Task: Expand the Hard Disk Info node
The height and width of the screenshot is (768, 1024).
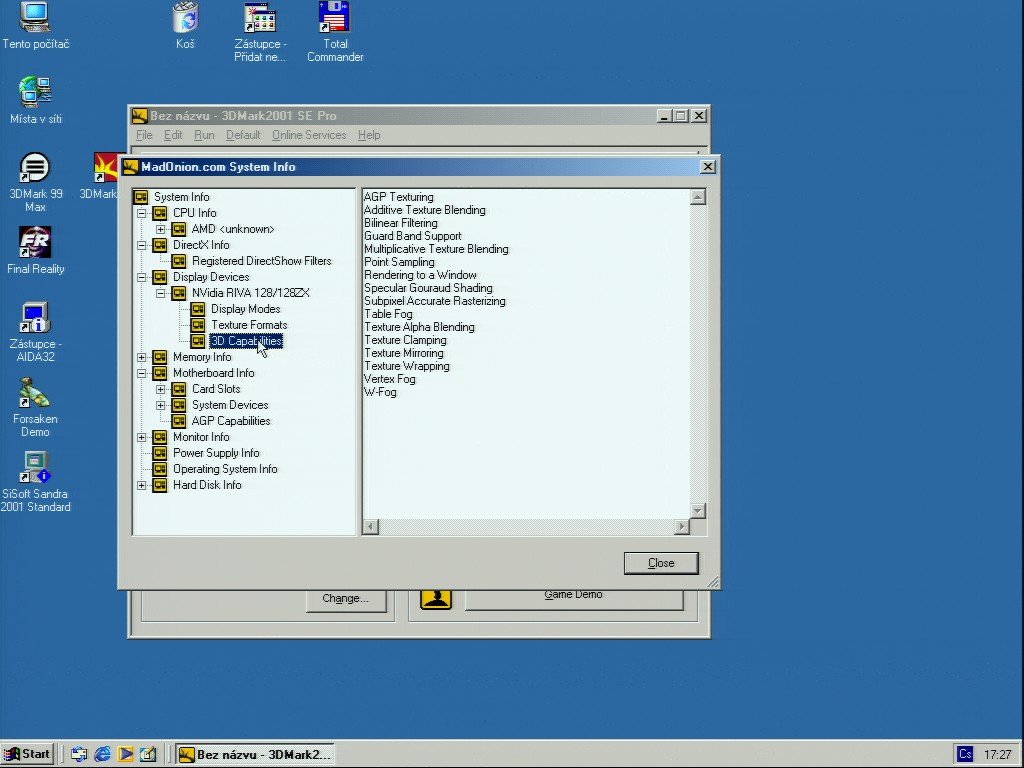Action: point(142,485)
